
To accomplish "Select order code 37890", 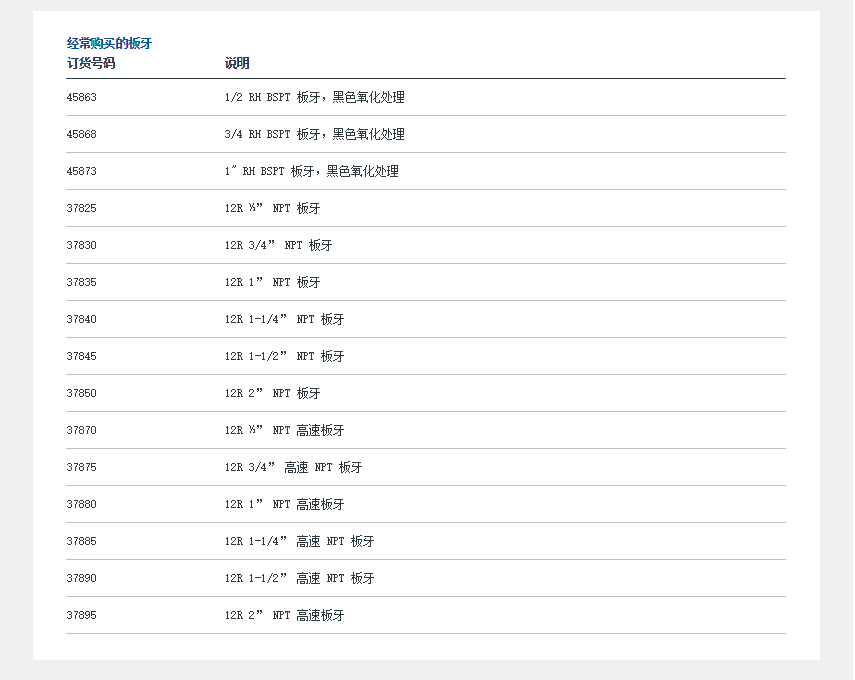I will (82, 579).
